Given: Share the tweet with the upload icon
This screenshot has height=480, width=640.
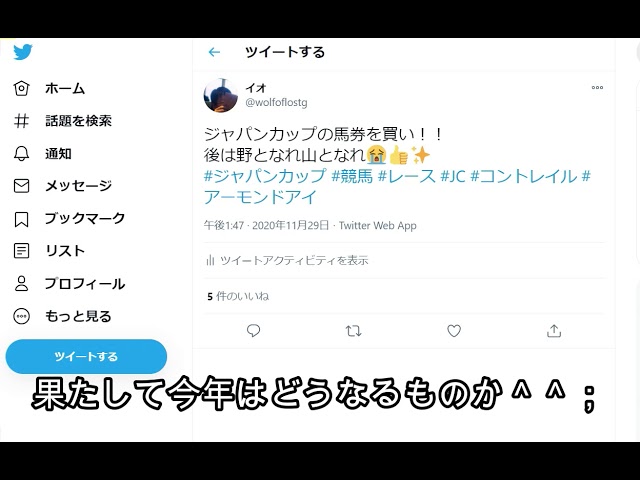Looking at the screenshot, I should (x=554, y=331).
